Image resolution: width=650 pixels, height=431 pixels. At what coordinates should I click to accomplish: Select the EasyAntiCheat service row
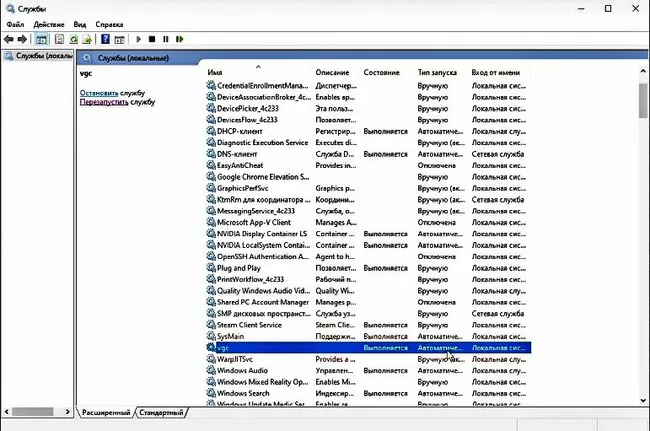click(245, 165)
